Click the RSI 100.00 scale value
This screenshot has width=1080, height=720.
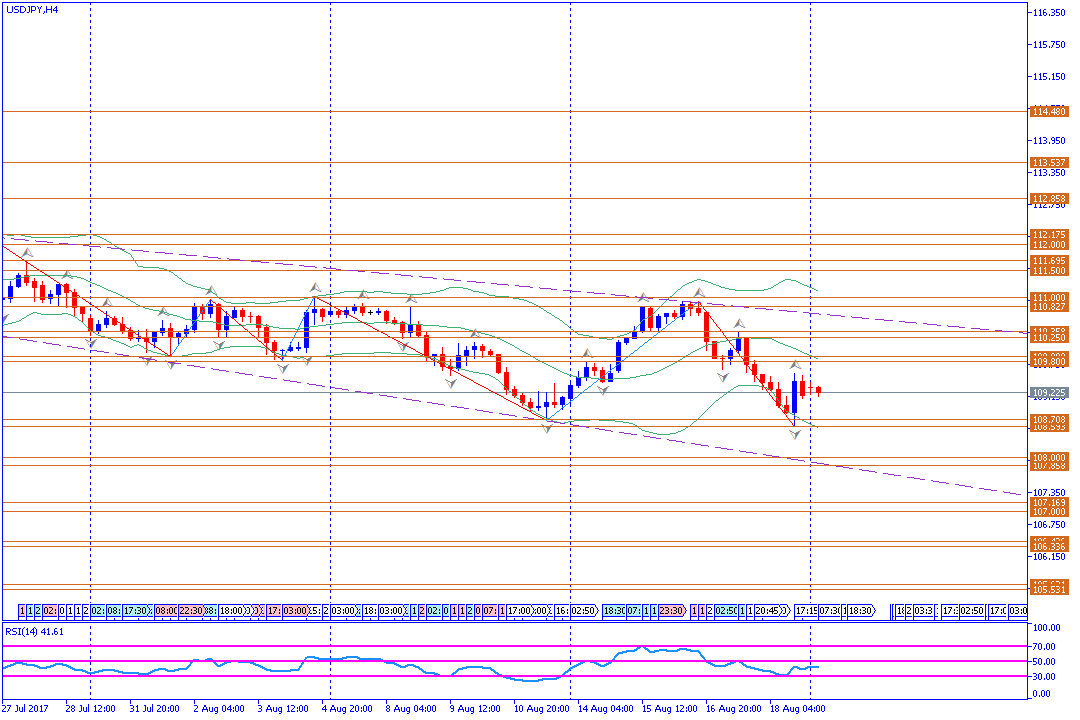(x=1046, y=628)
